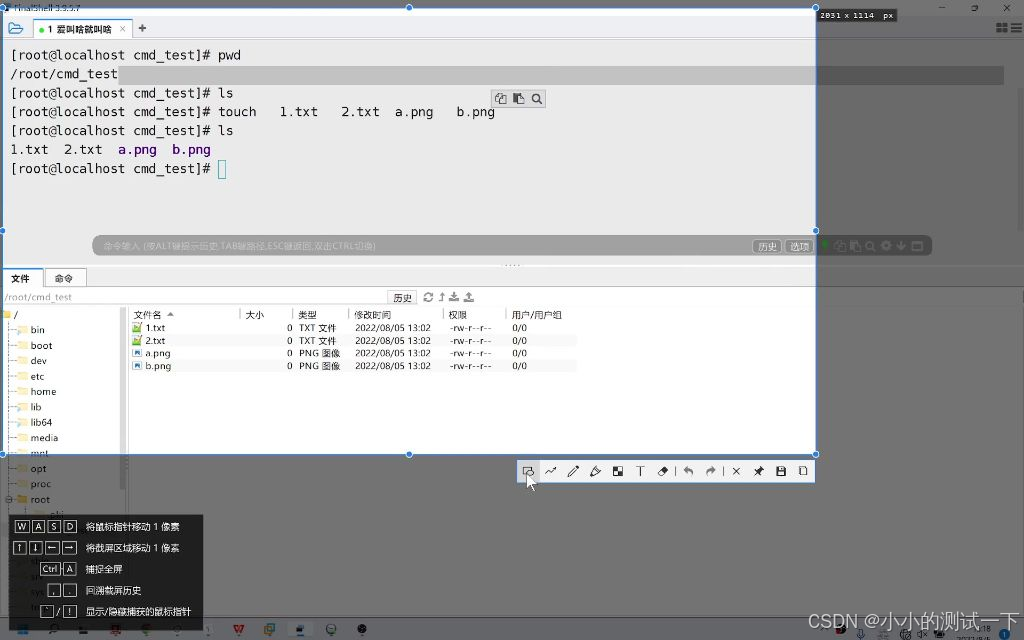Choose the highlighter annotation tool
Viewport: 1024px width, 640px height.
tap(595, 471)
